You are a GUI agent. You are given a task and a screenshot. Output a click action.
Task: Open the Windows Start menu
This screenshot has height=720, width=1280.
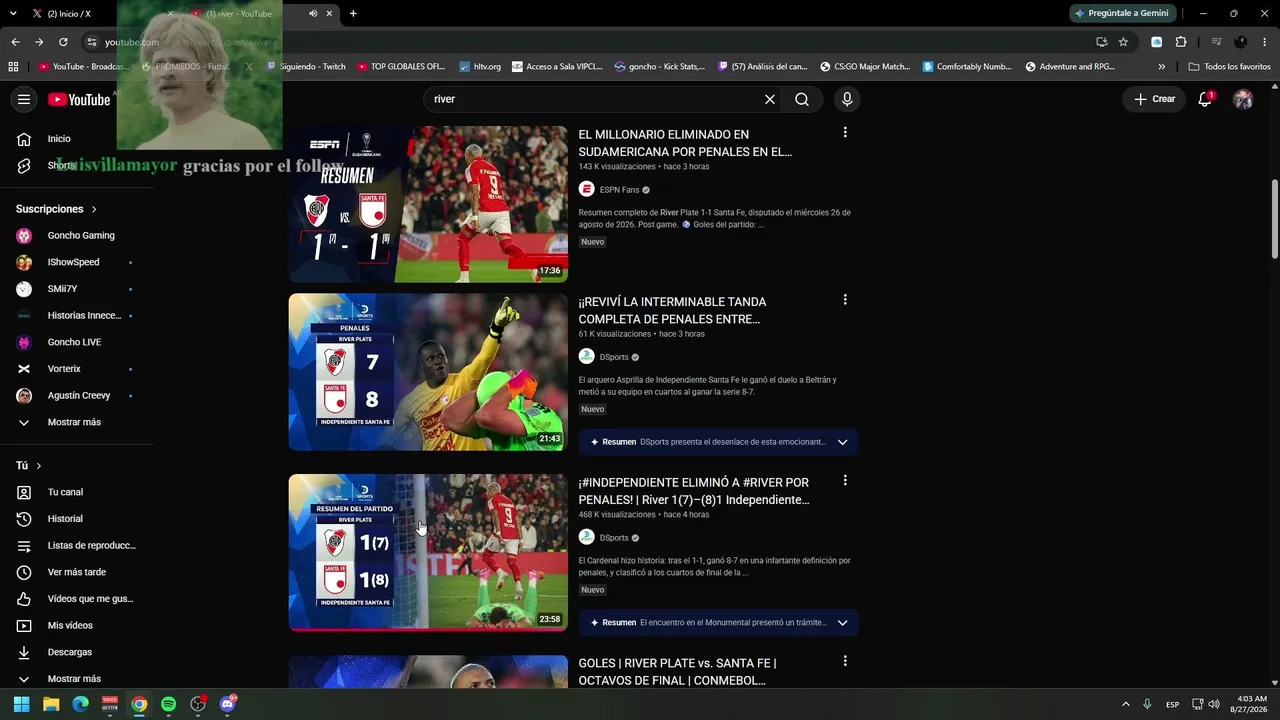pos(21,704)
